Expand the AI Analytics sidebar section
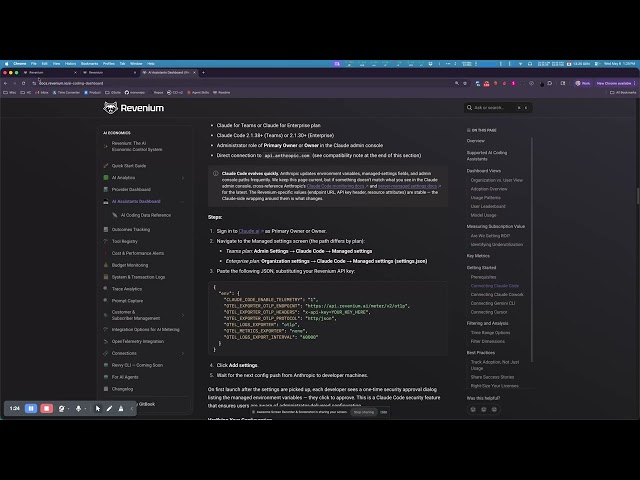 183,178
